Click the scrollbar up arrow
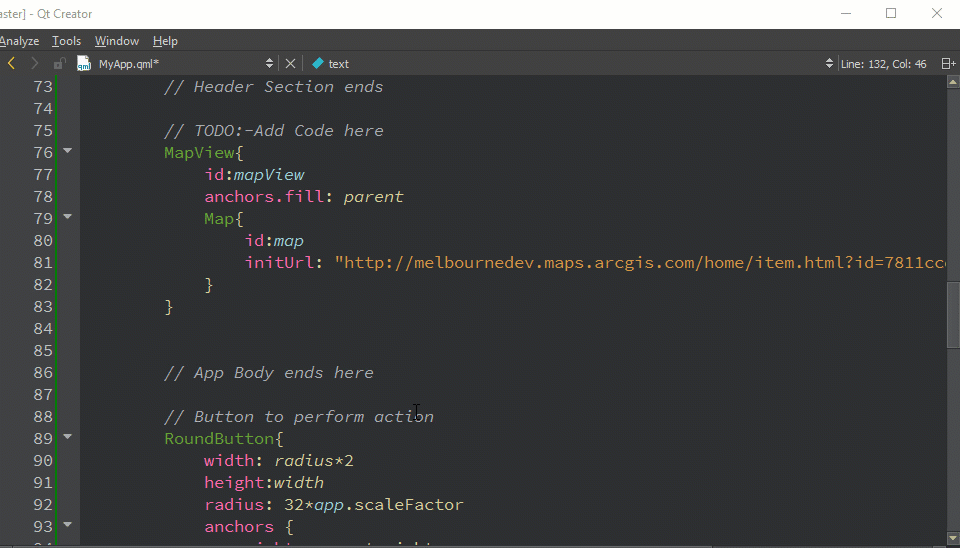This screenshot has height=548, width=960. [x=953, y=82]
